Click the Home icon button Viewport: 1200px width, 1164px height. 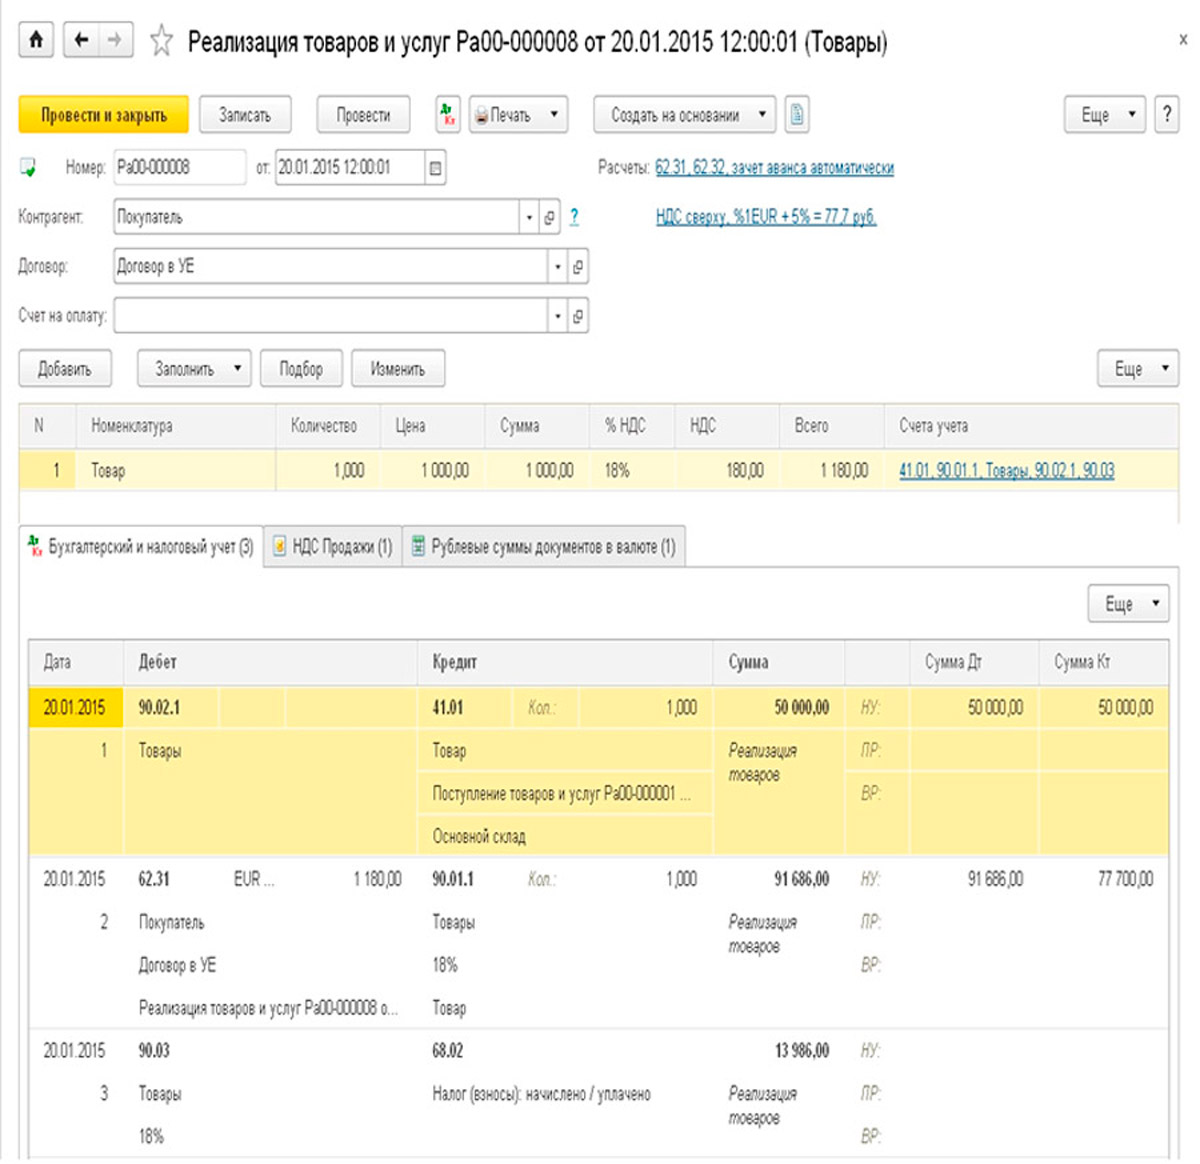tap(36, 40)
